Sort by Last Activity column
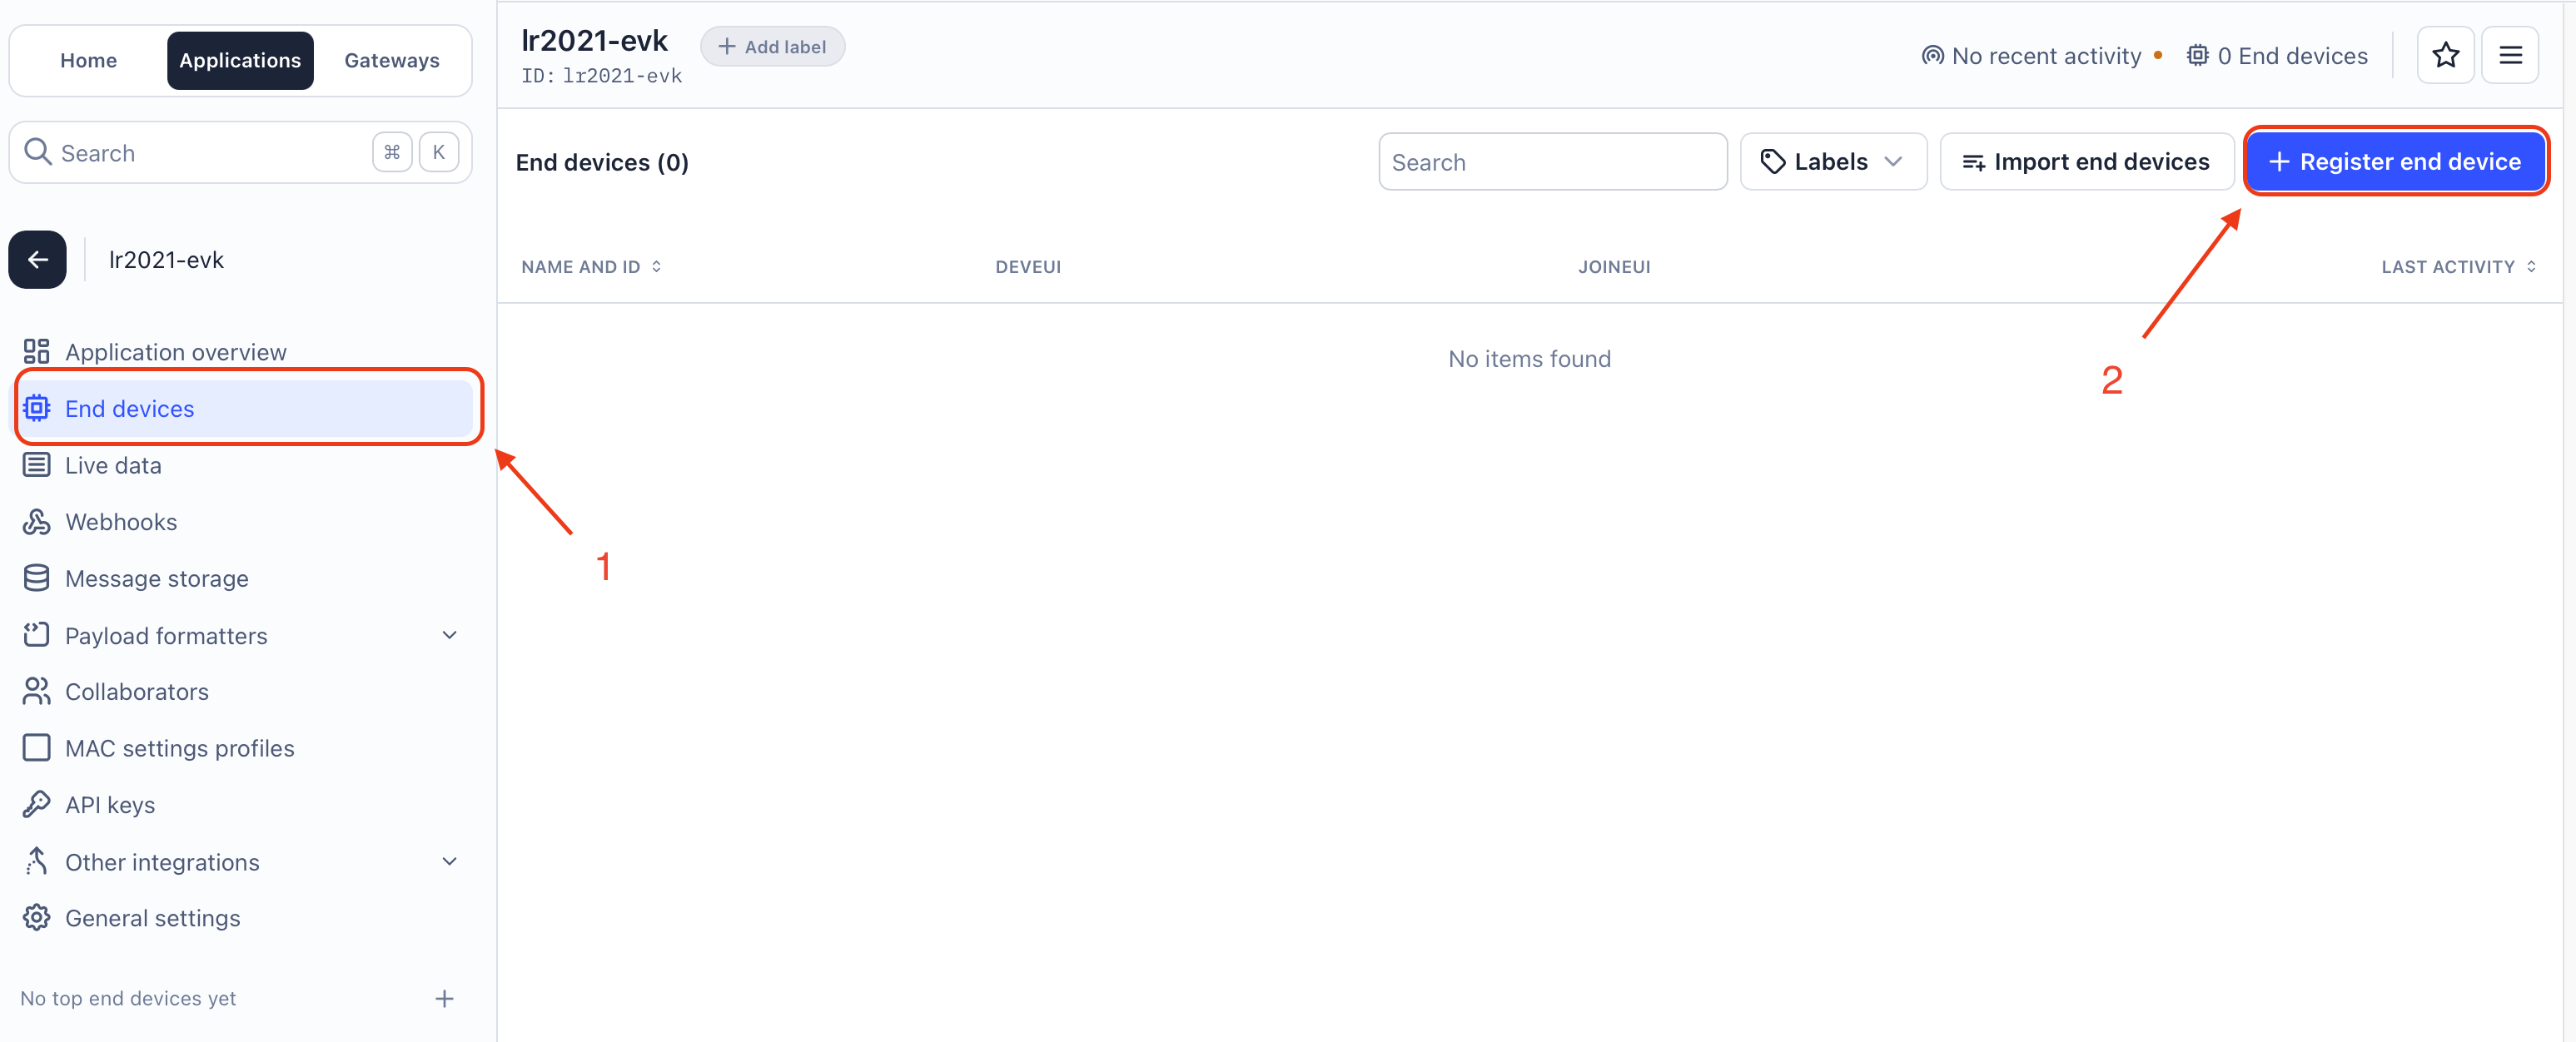 point(2457,267)
